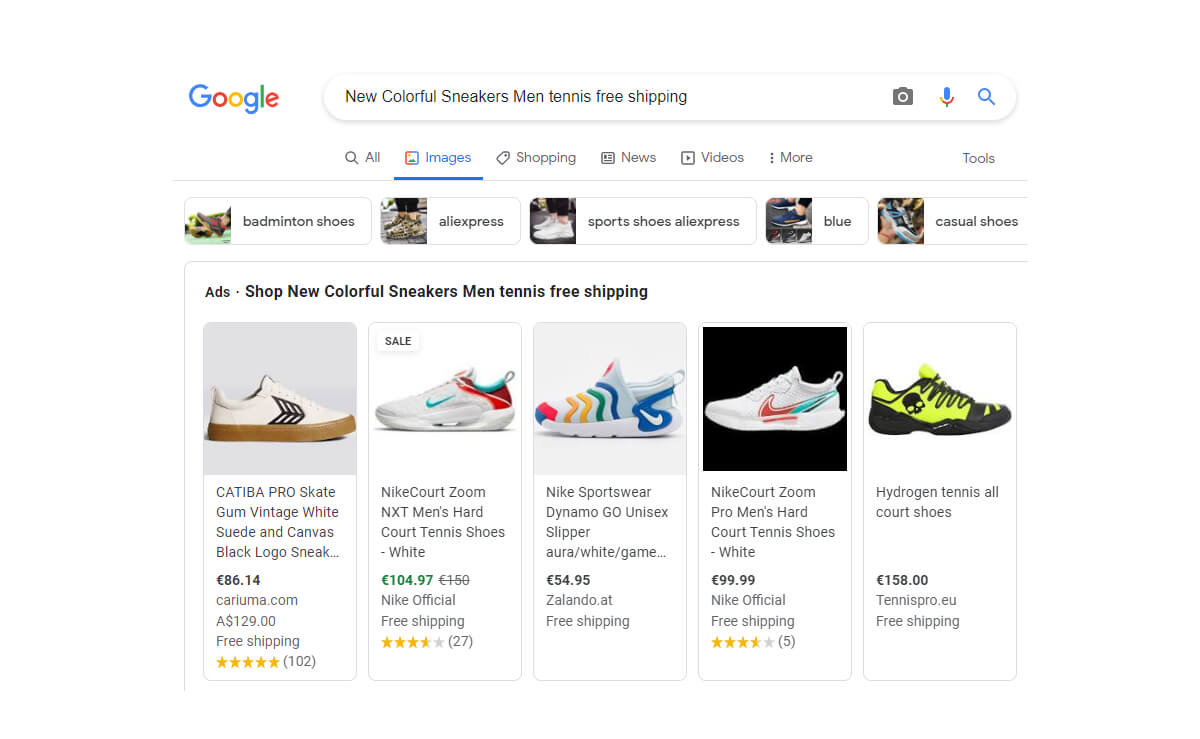The image size is (1200, 739).
Task: Click the SALE badge
Action: [x=398, y=341]
